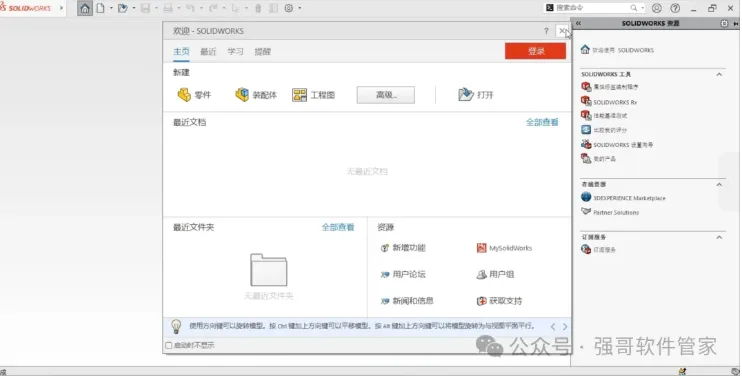Click 全部查看 link for recent documents
Viewport: 742px width, 379px height.
coord(542,122)
